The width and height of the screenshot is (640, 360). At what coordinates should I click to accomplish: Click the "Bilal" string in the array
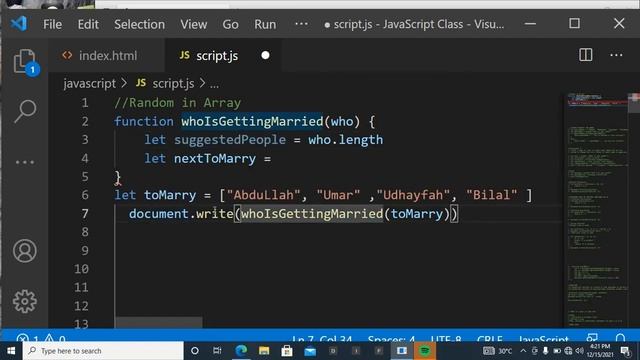[491, 195]
